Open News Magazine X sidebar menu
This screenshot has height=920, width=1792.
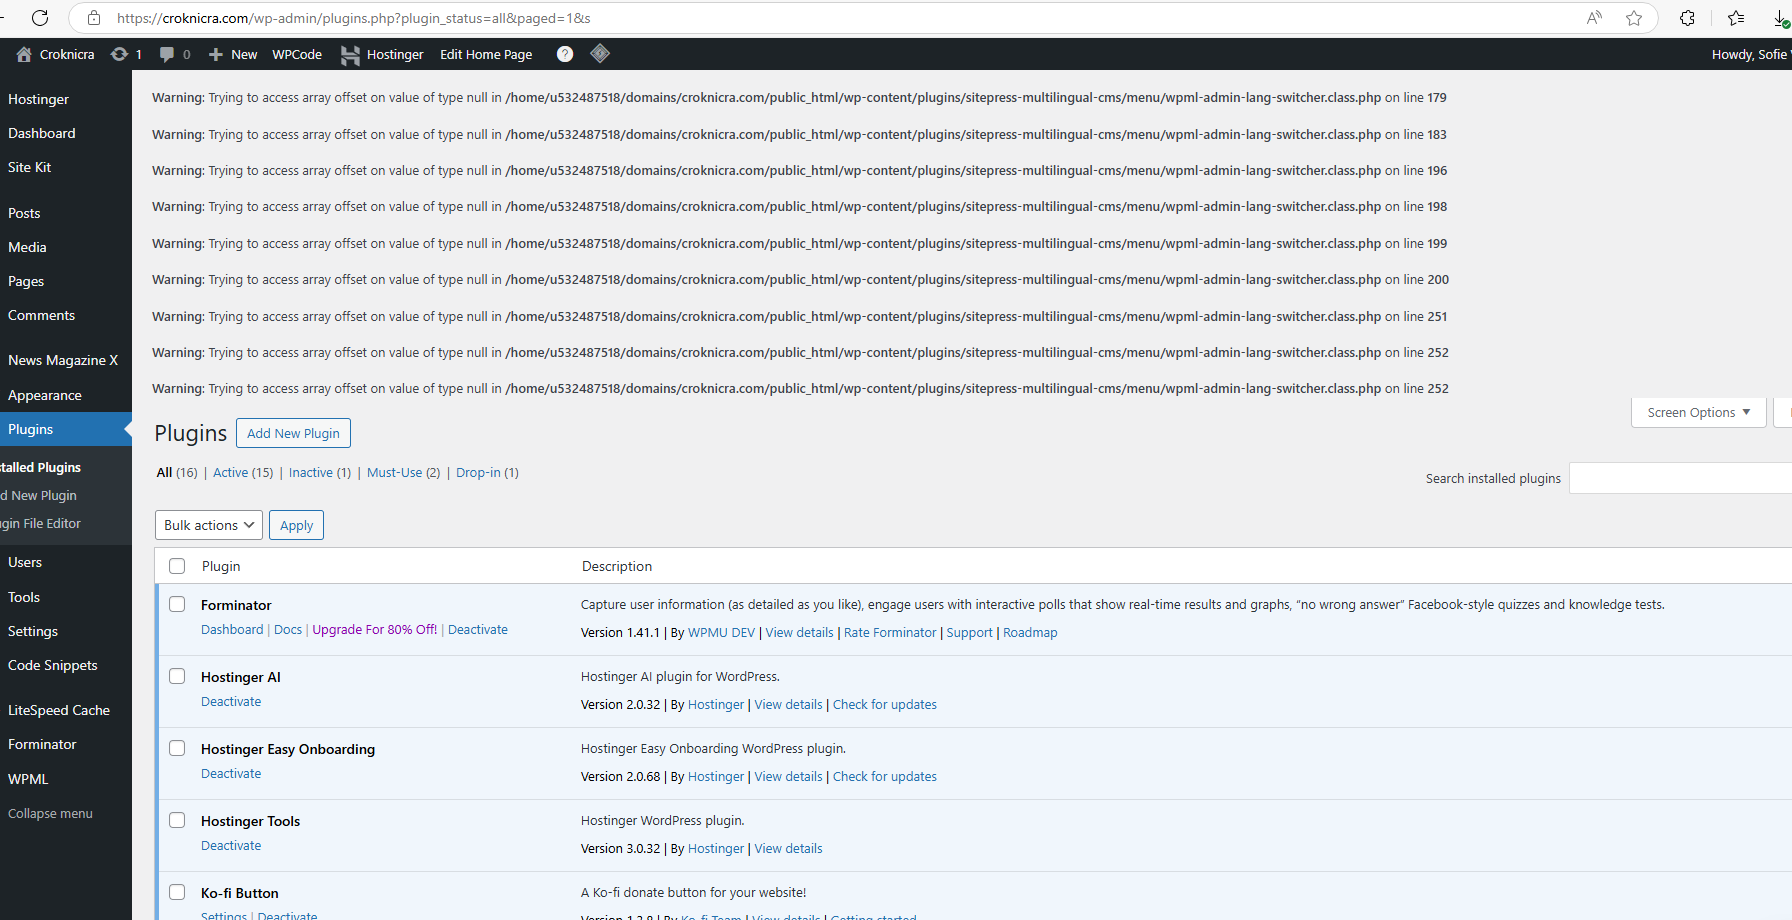click(65, 360)
